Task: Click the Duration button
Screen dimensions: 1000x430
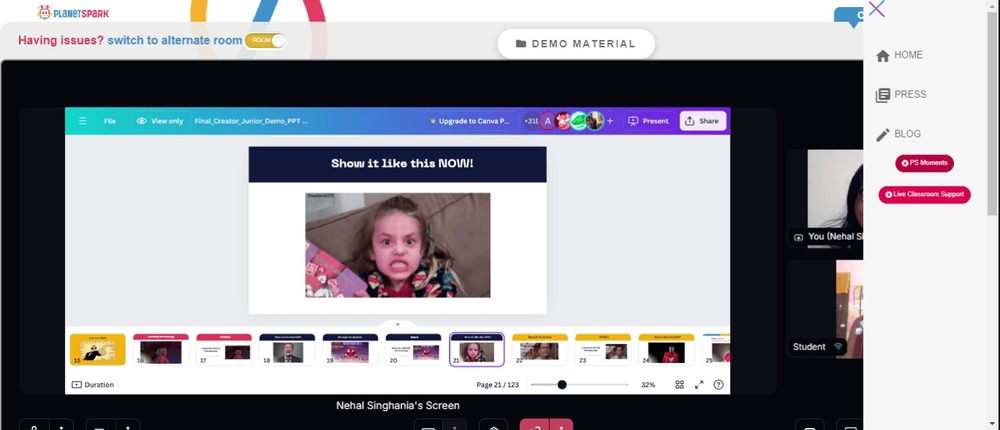Action: tap(93, 385)
